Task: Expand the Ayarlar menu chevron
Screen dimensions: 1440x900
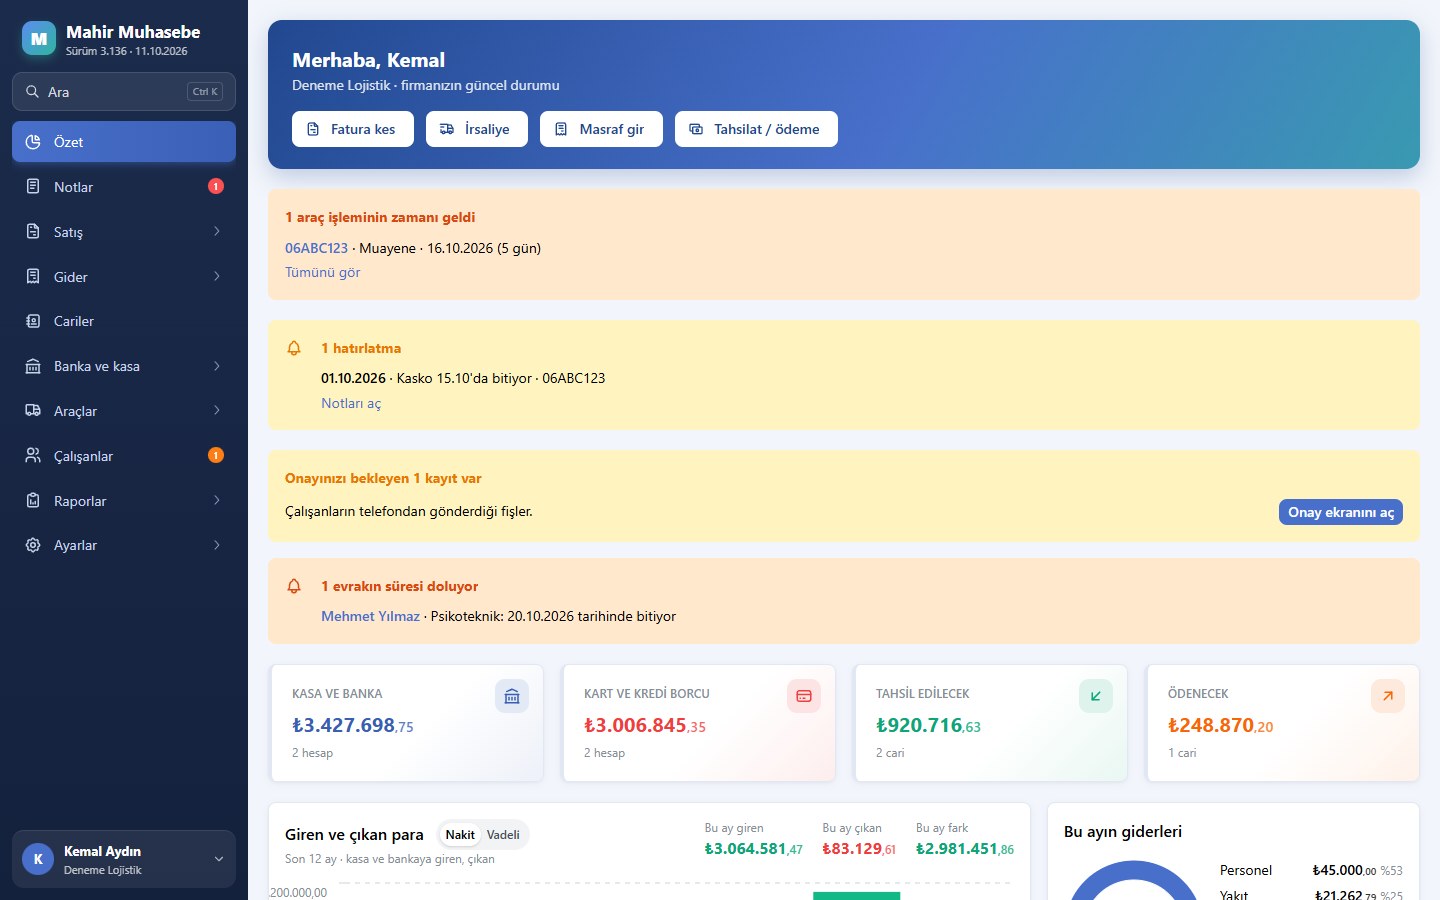Action: click(217, 545)
